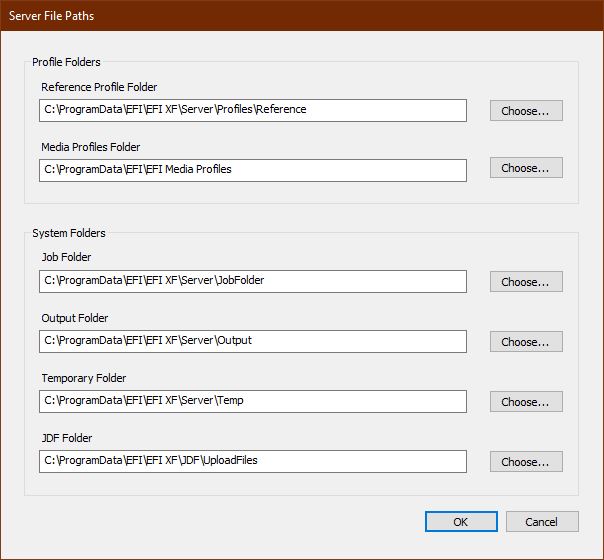This screenshot has width=604, height=560.
Task: Focus the Reference Profile Folder path field
Action: [253, 111]
